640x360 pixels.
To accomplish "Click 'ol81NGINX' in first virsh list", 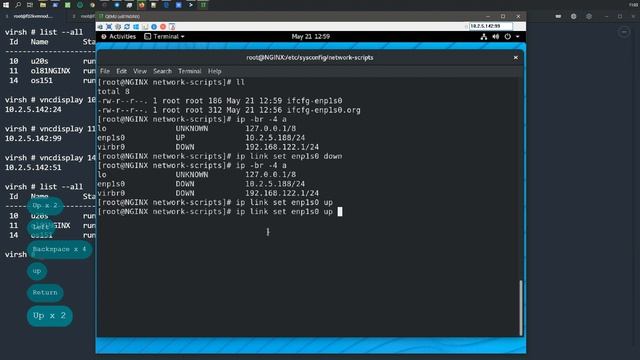I will click(x=50, y=71).
